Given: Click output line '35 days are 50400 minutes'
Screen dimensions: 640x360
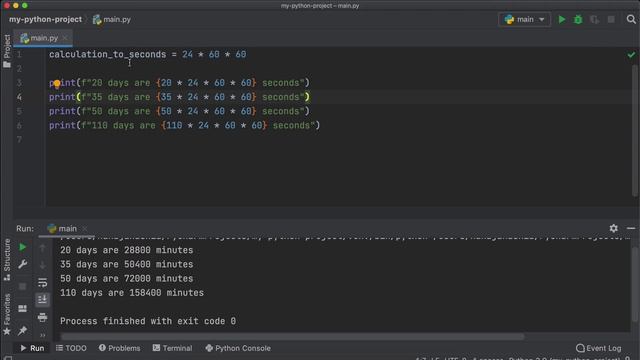Looking at the screenshot, I should 127,264.
